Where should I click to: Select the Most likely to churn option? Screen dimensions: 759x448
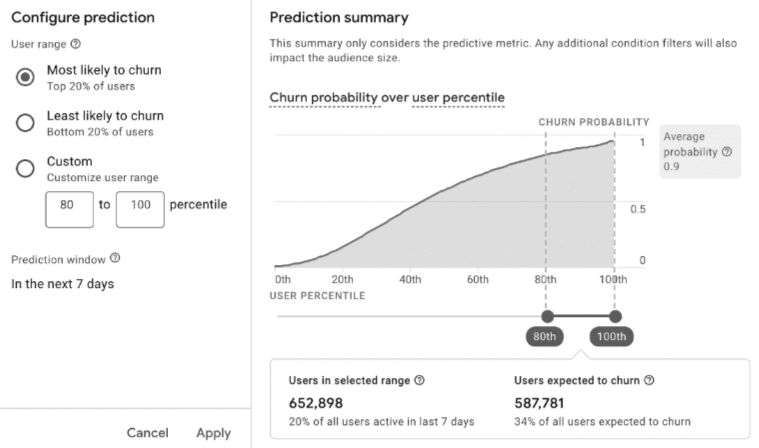tap(26, 77)
